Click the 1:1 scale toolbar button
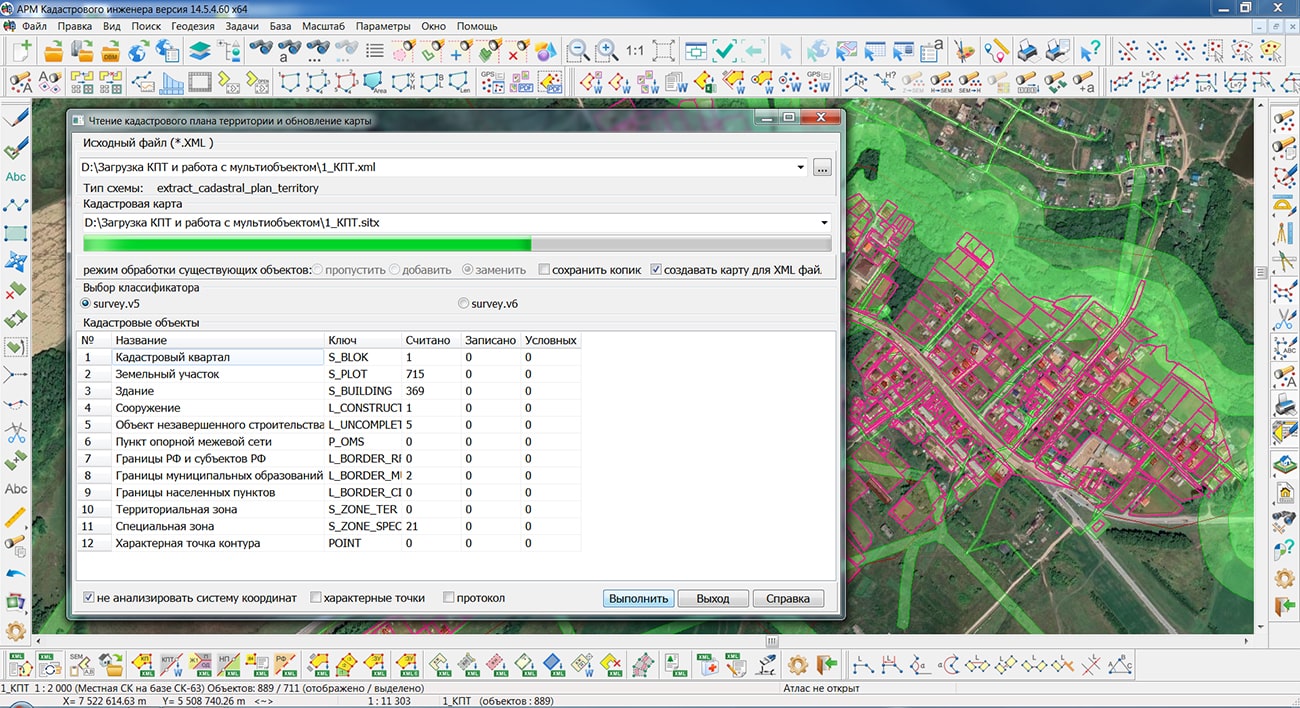 pos(635,50)
